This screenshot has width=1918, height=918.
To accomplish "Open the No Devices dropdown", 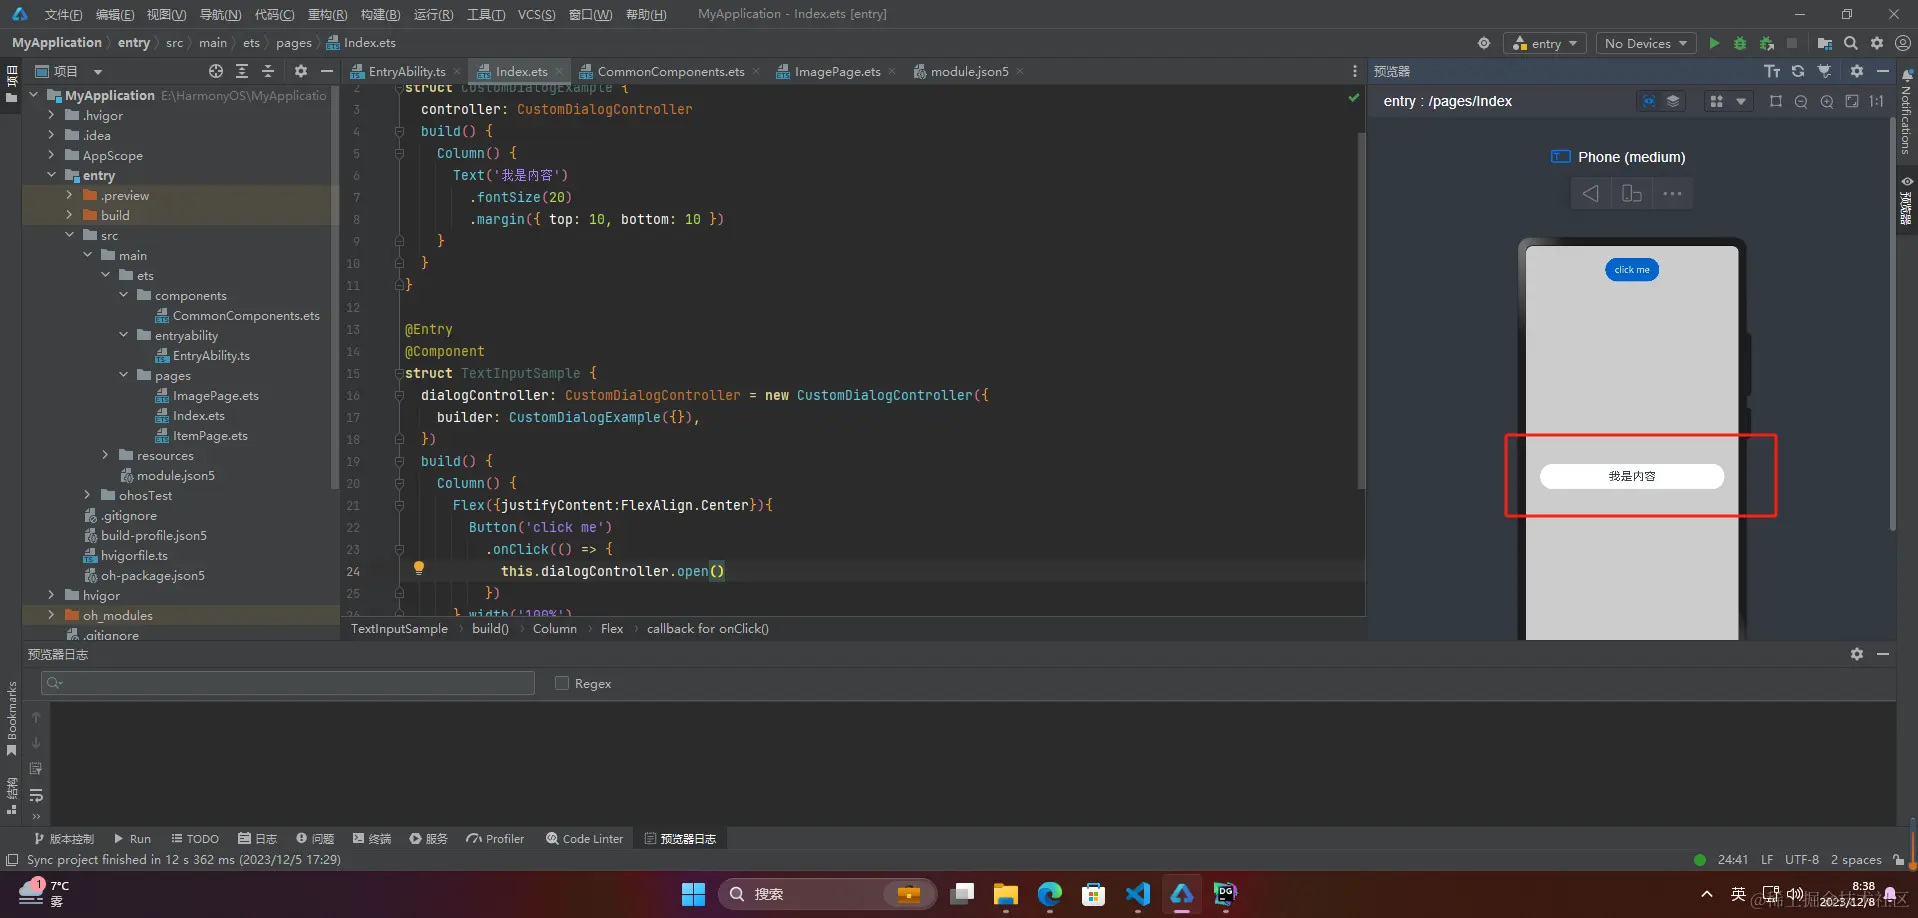I will coord(1645,43).
